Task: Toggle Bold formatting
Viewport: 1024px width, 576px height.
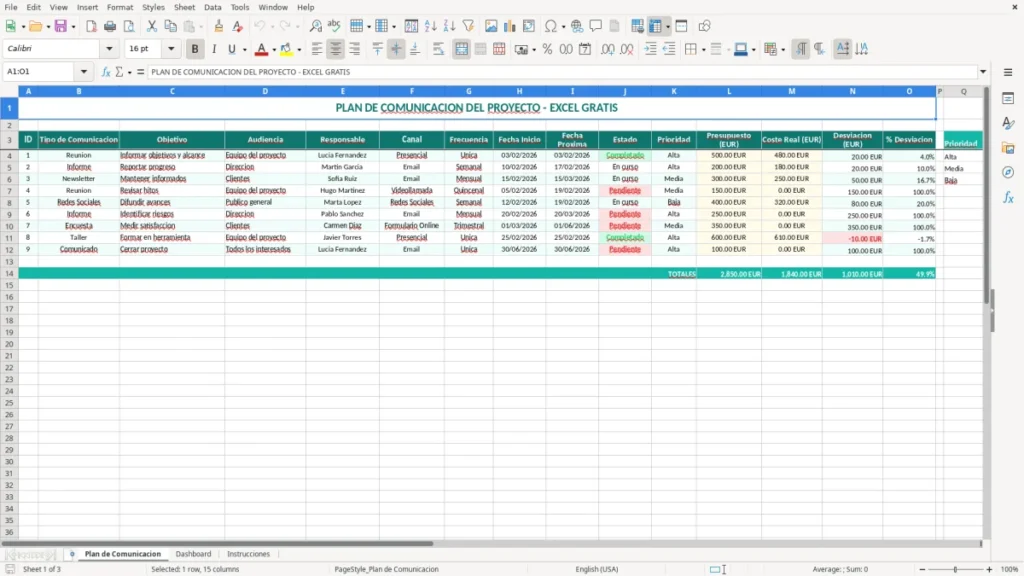Action: [195, 49]
